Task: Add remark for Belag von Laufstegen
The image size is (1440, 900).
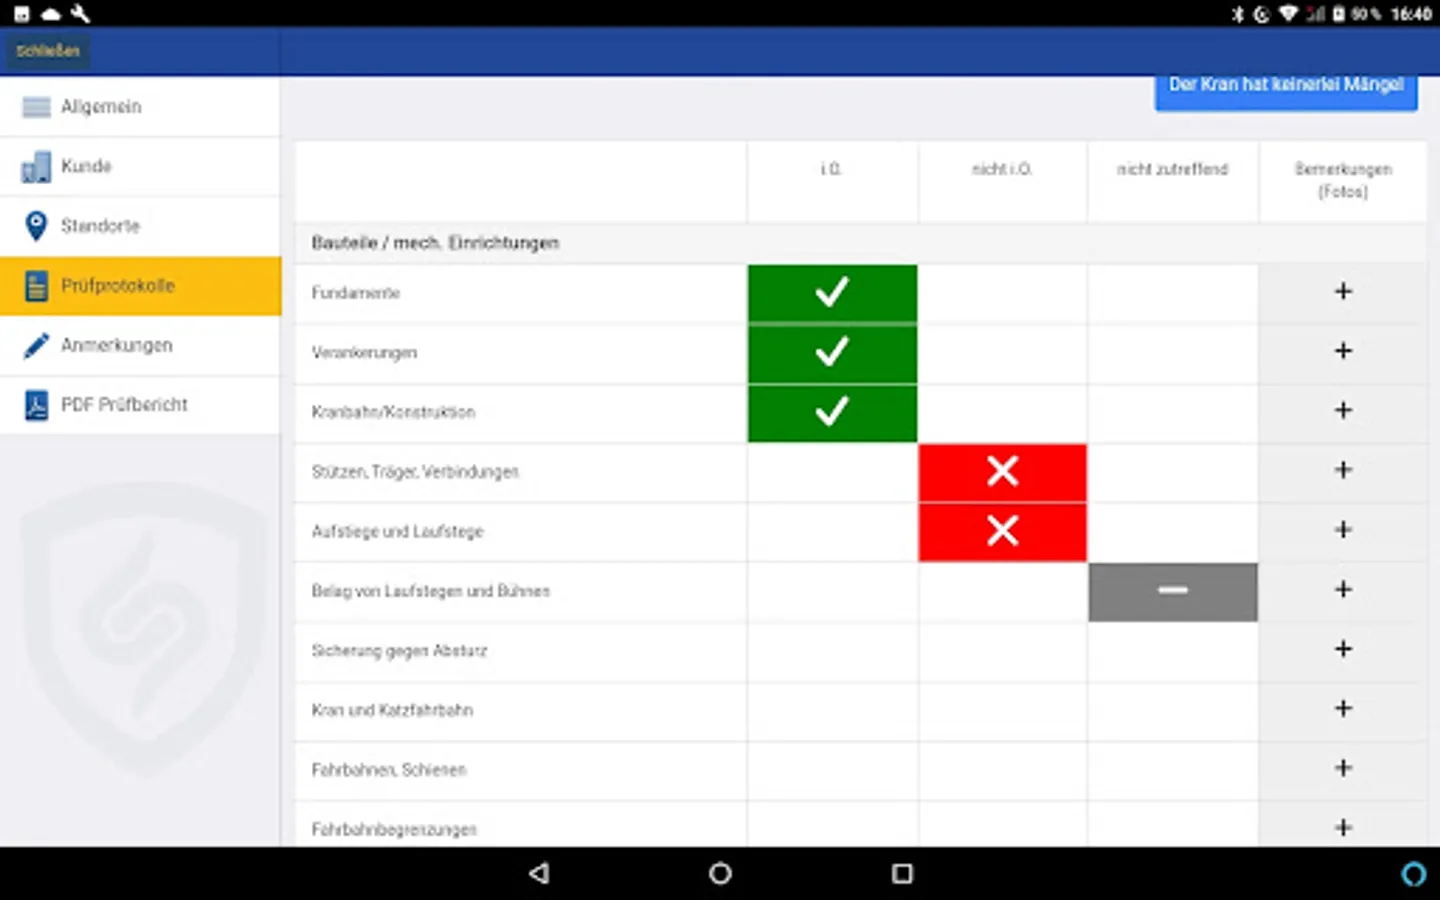Action: pyautogui.click(x=1343, y=590)
